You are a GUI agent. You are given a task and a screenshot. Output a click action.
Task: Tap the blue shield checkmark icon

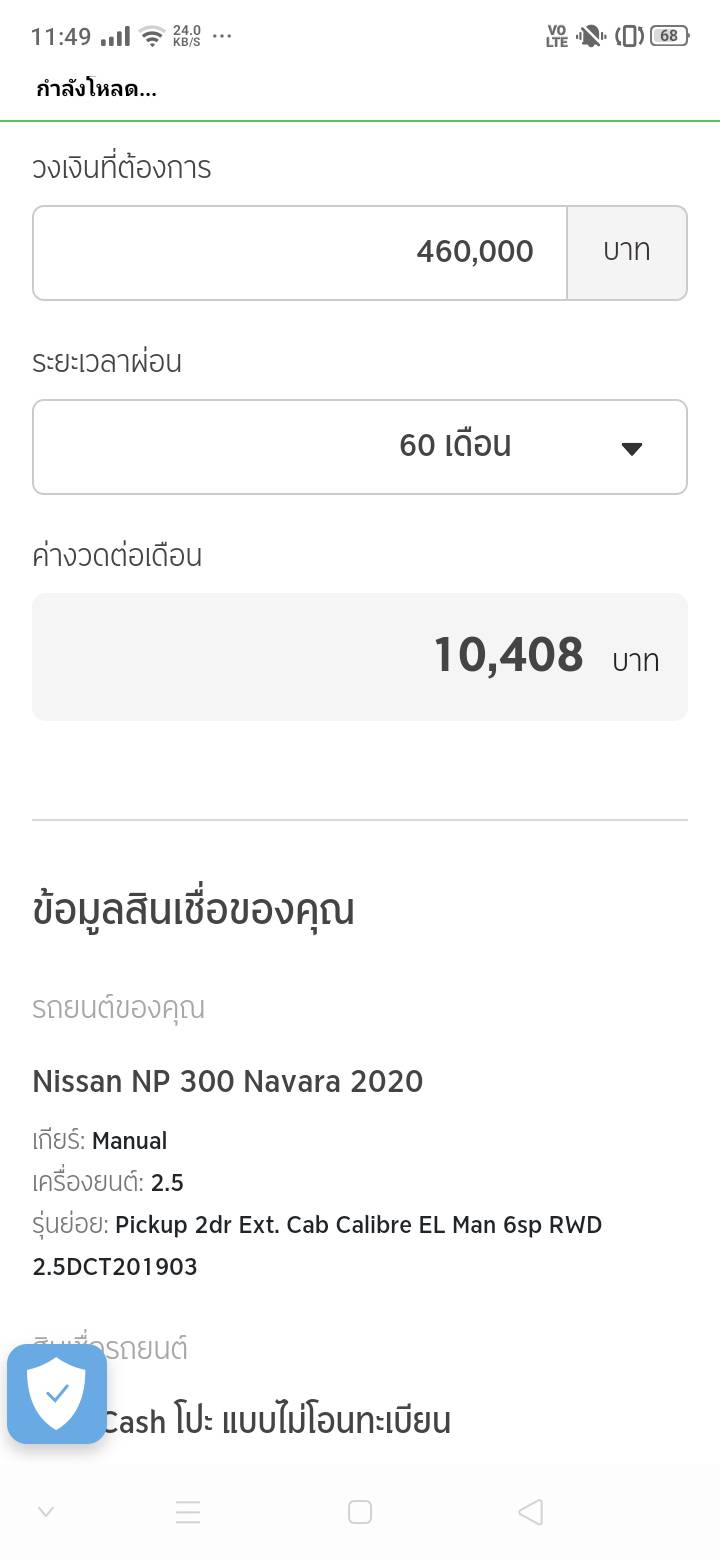tap(56, 1393)
